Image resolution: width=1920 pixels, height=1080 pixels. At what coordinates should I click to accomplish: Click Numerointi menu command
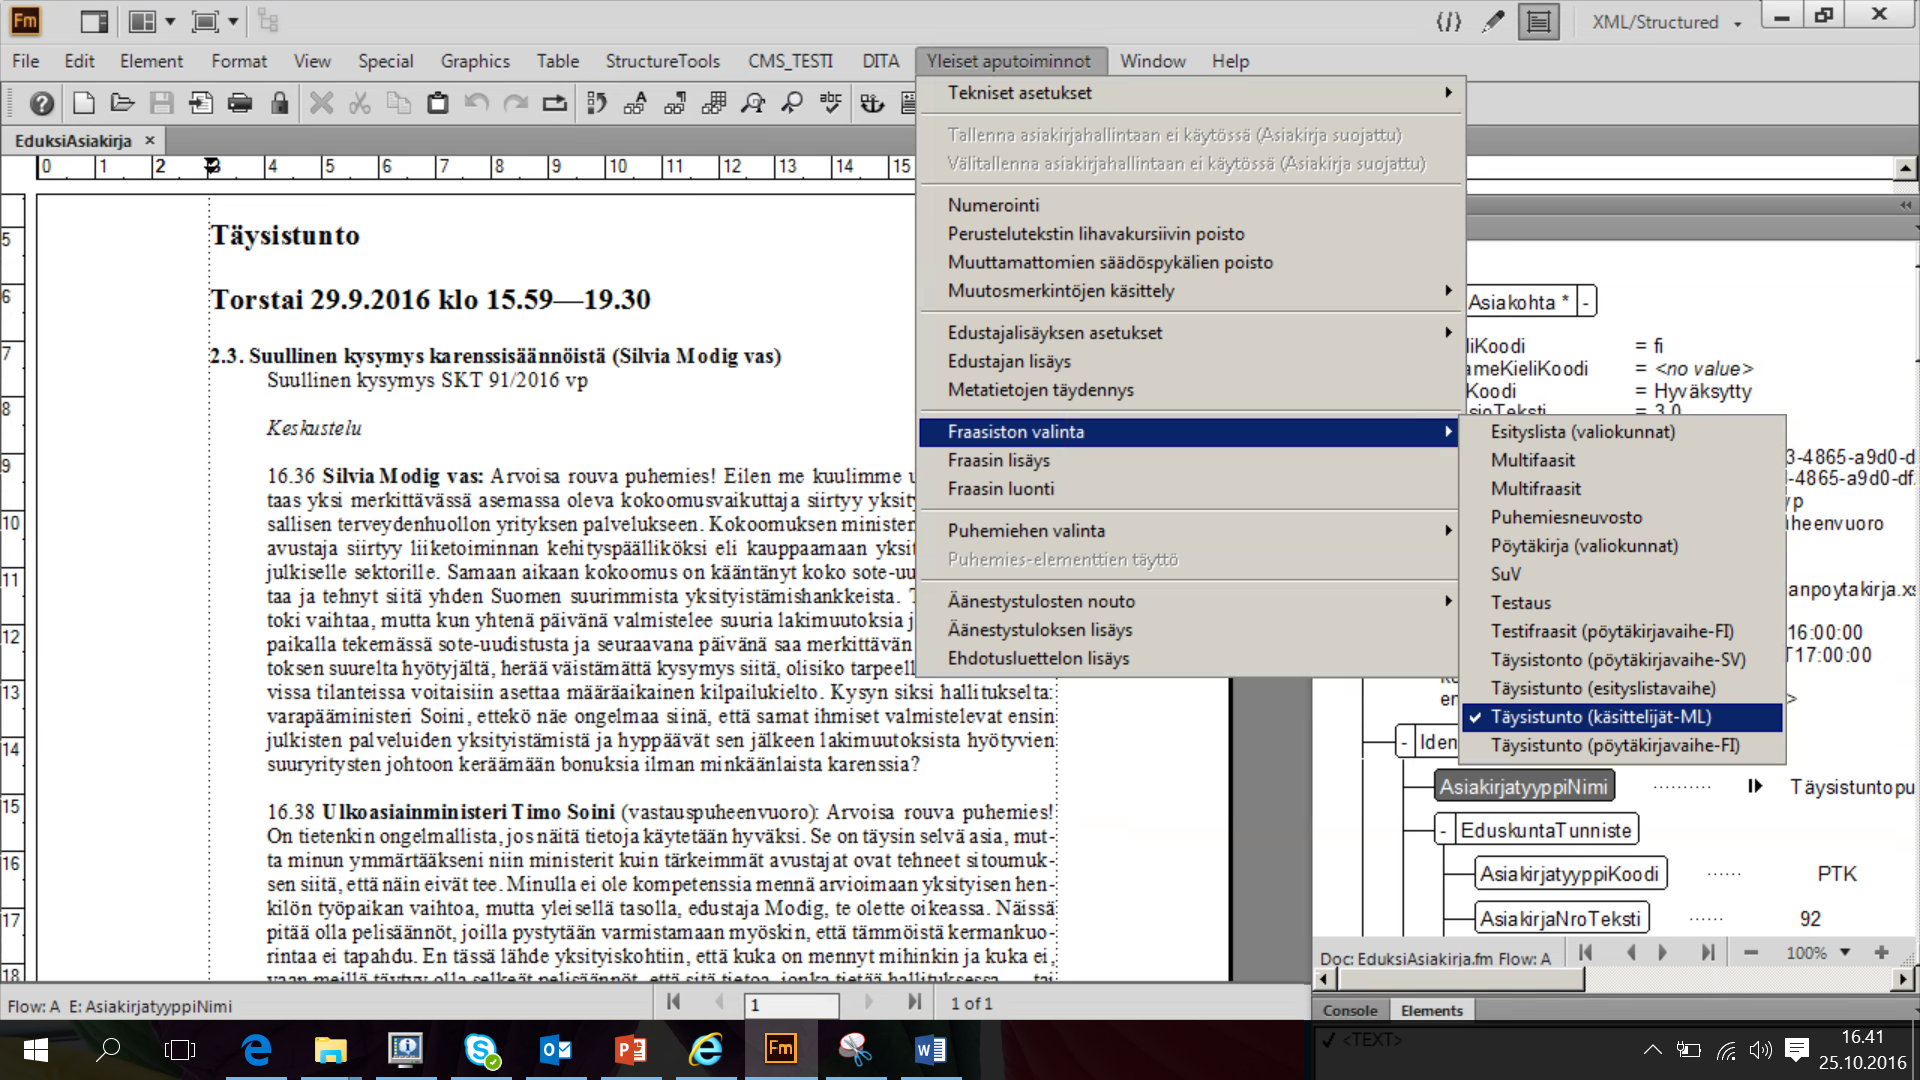click(x=1189, y=205)
